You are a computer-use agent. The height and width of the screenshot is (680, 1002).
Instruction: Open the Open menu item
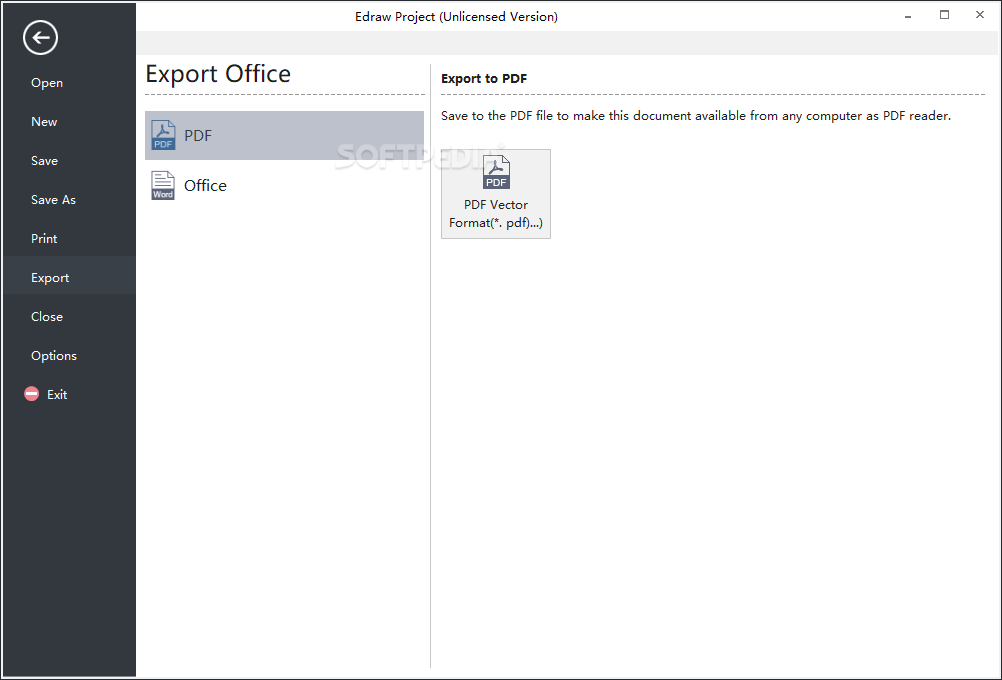[x=47, y=83]
